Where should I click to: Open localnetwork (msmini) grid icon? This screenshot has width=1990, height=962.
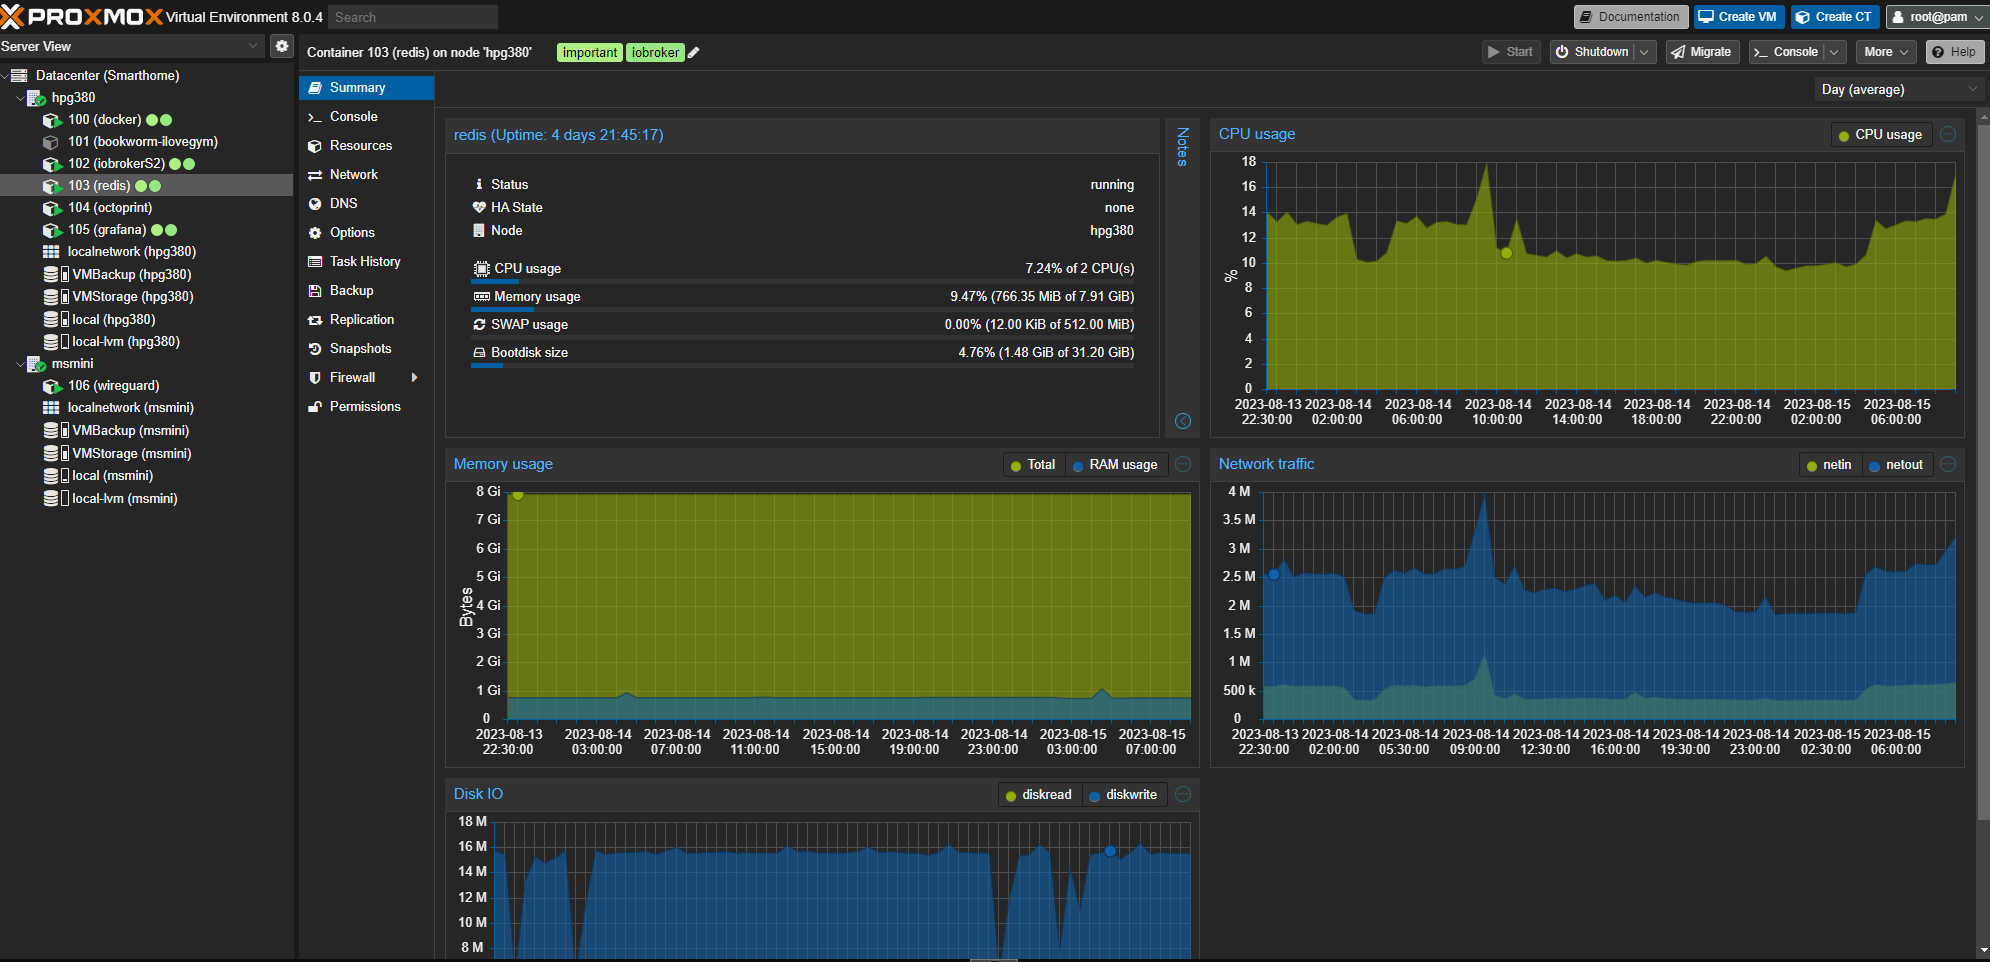51,408
